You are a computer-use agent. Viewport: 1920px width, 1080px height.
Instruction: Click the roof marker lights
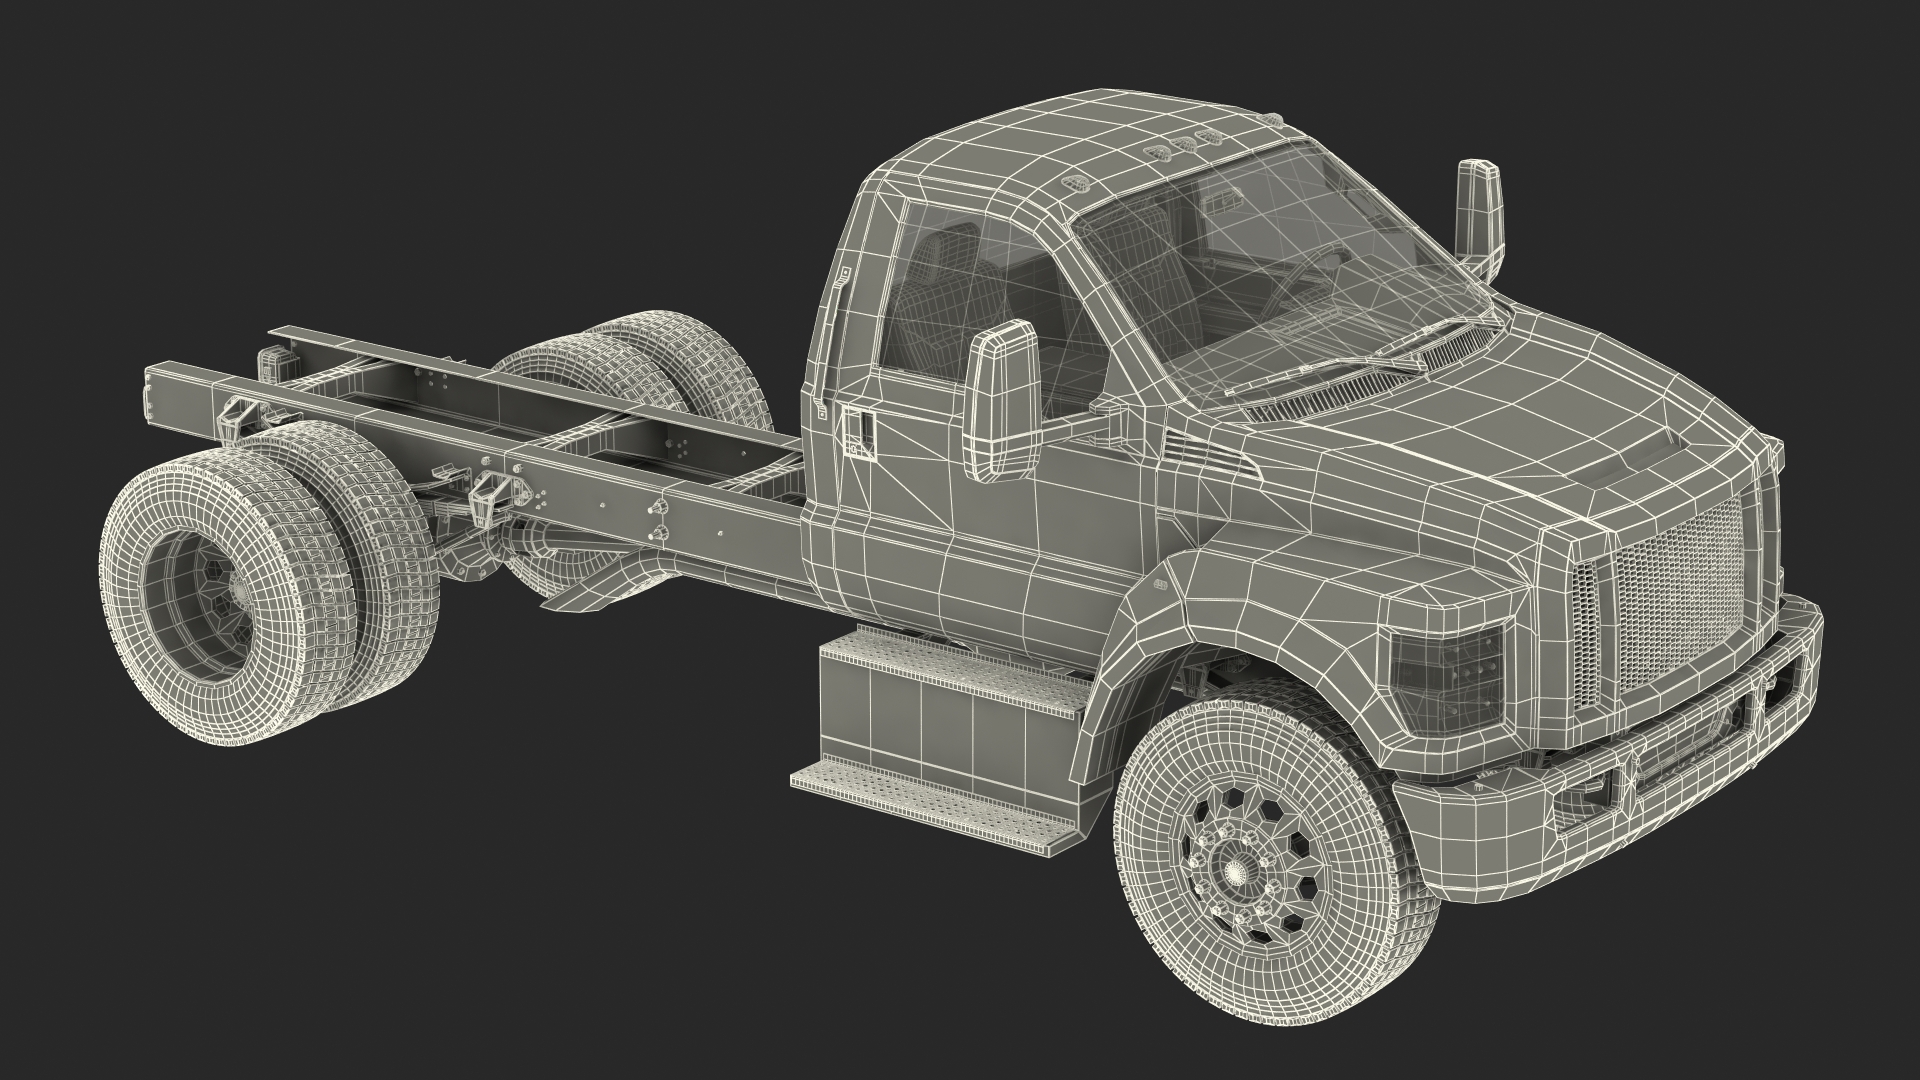(1185, 144)
